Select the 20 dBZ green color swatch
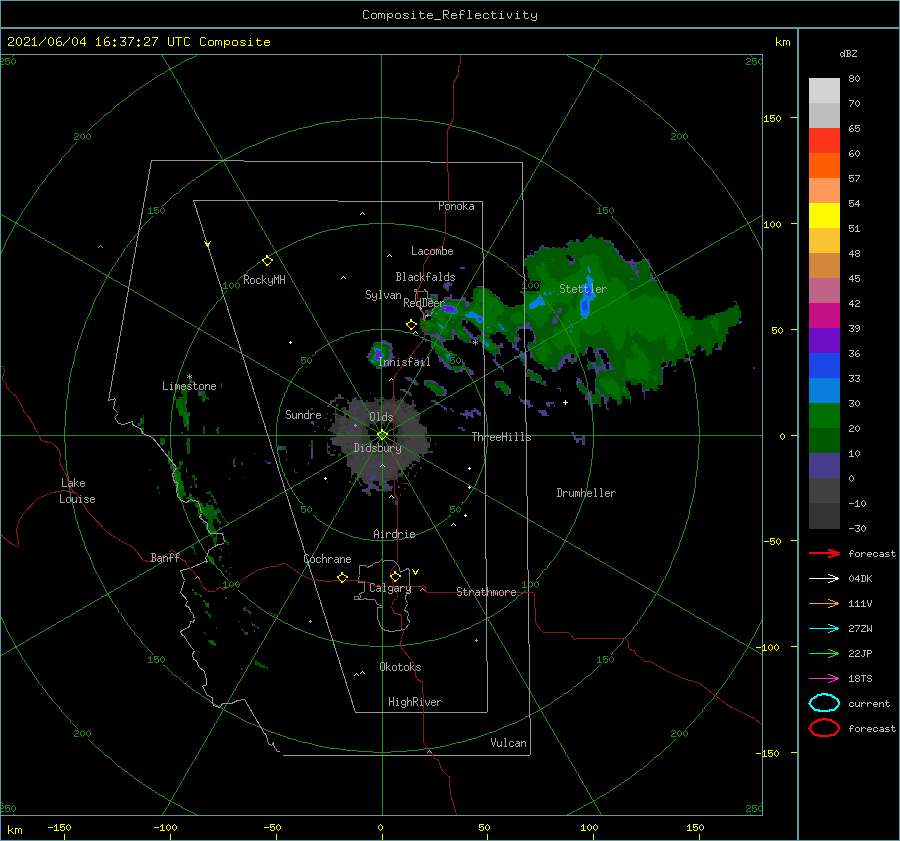Screen dimensions: 900x841 tap(824, 416)
